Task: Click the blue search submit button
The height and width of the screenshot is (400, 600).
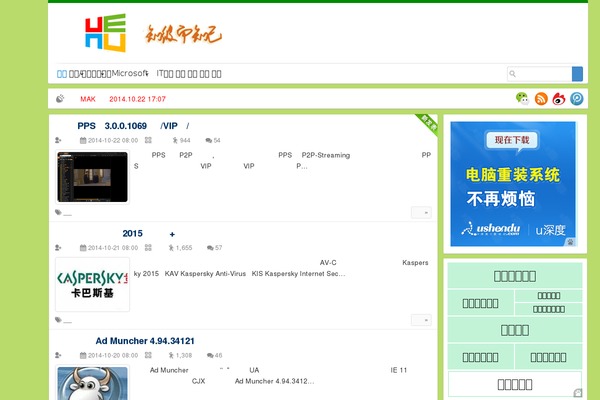Action: pos(577,74)
